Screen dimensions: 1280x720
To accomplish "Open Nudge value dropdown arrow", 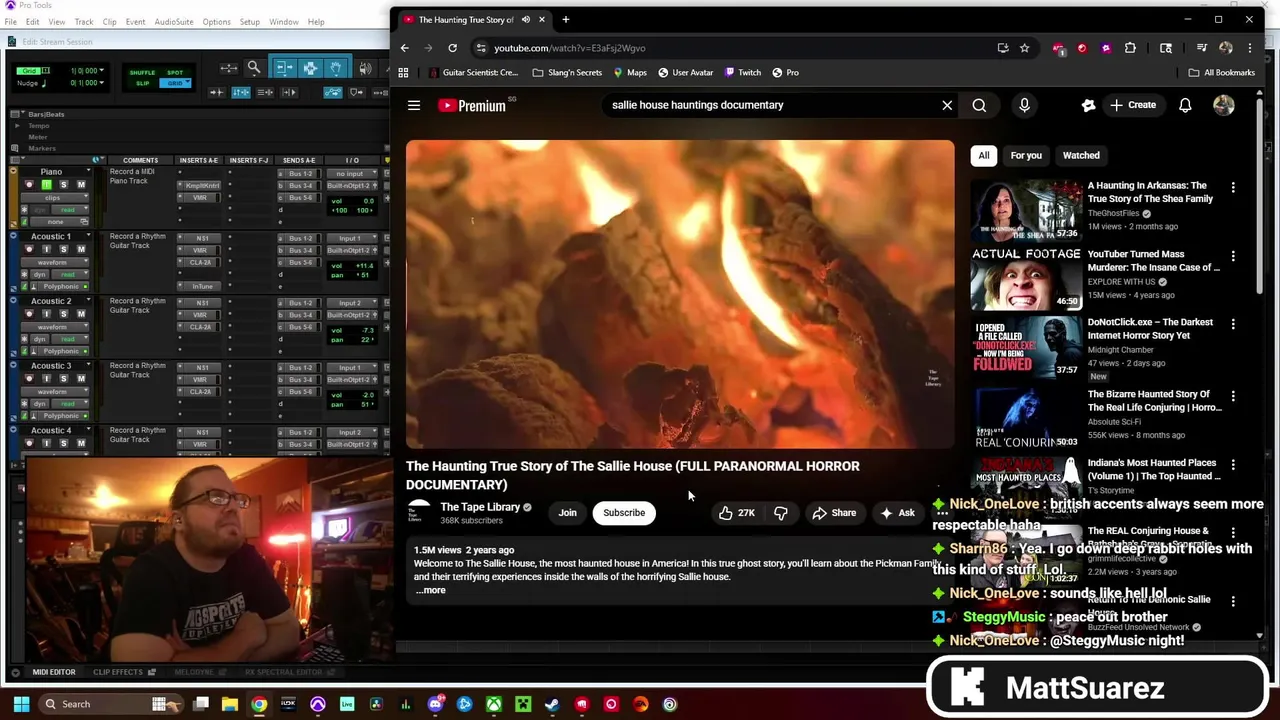I will (103, 83).
